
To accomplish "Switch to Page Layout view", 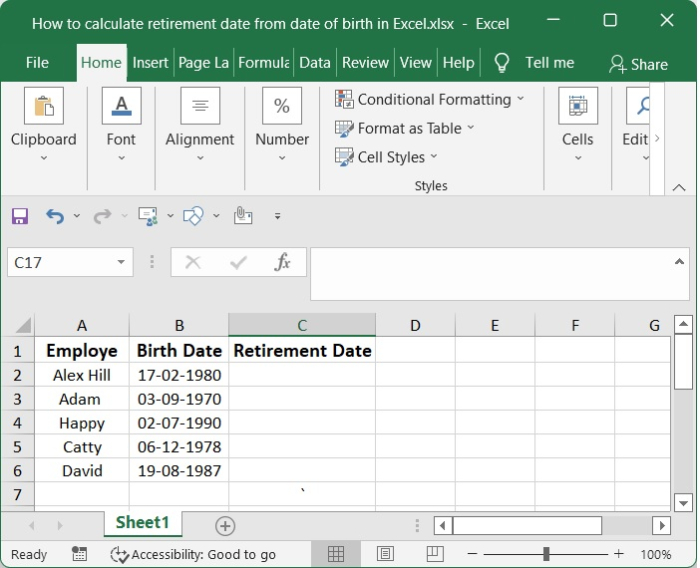I will pos(385,554).
